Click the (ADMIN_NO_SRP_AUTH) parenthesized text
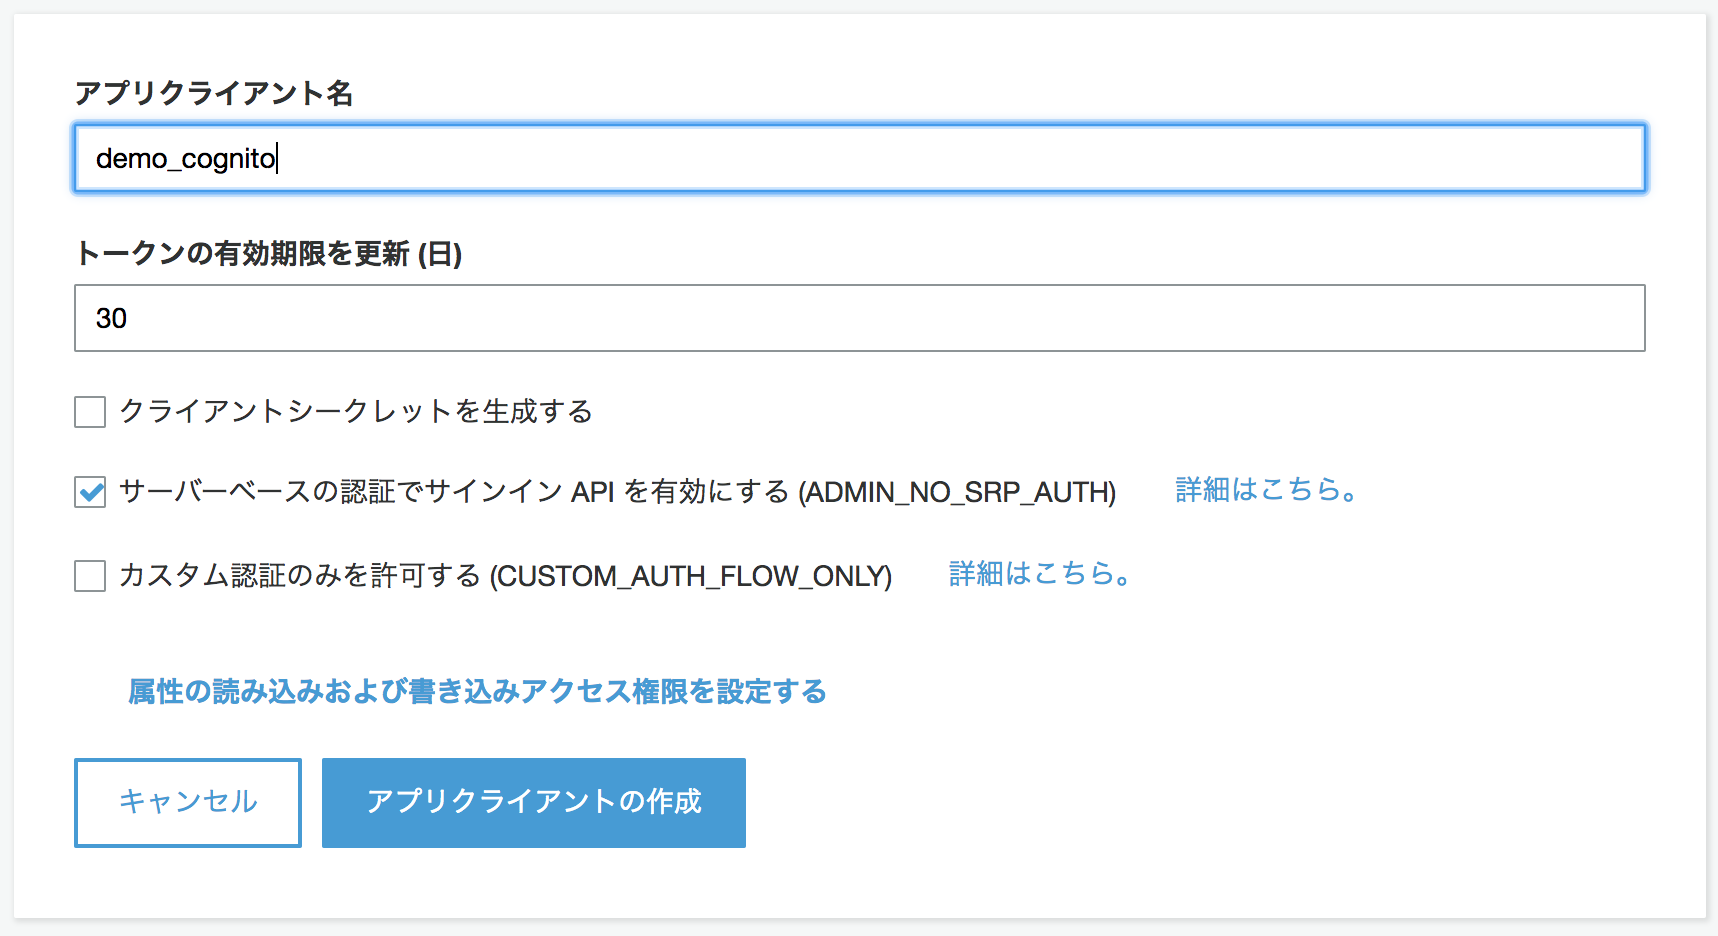The height and width of the screenshot is (936, 1718). [957, 492]
